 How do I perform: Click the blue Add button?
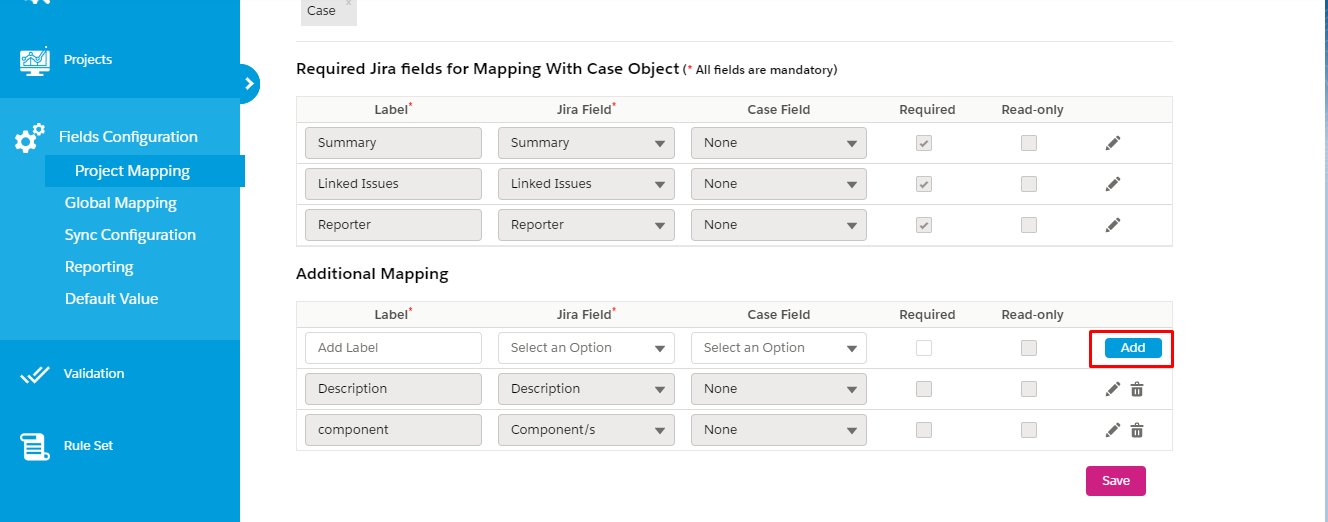1133,348
